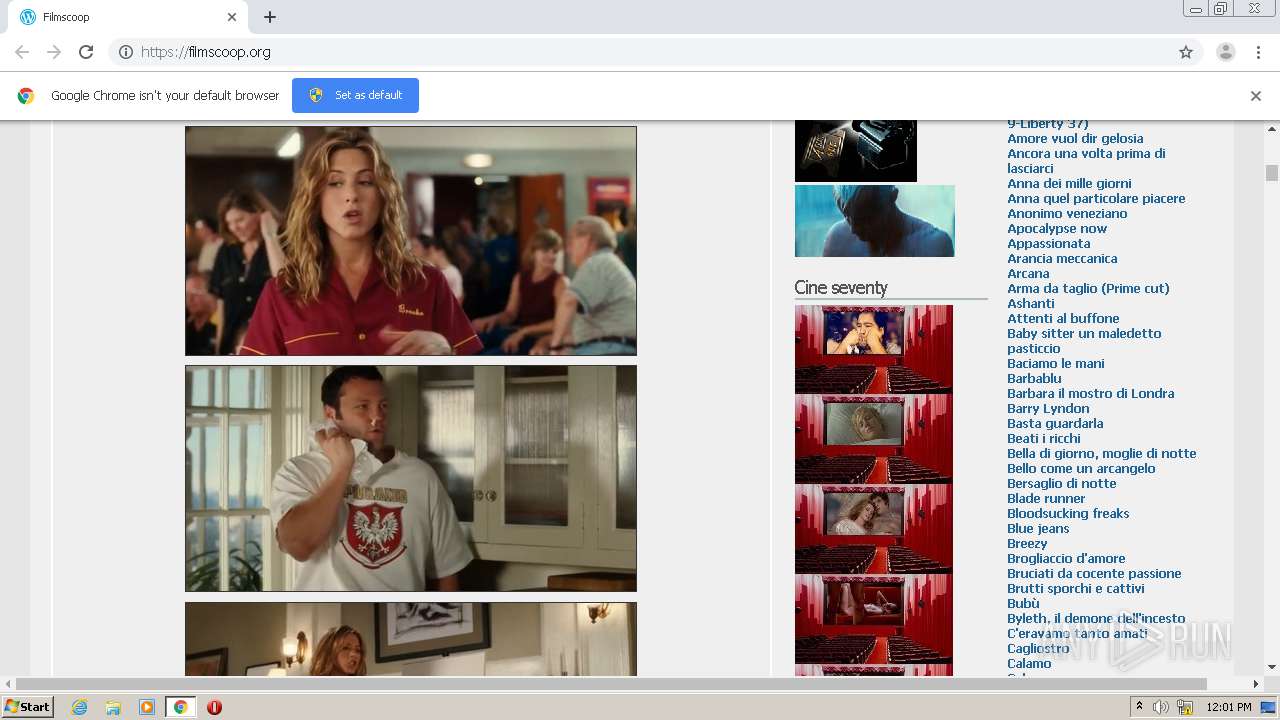The height and width of the screenshot is (720, 1280).
Task: Open Ancora una volta prima di lasciarci link
Action: coord(1086,161)
